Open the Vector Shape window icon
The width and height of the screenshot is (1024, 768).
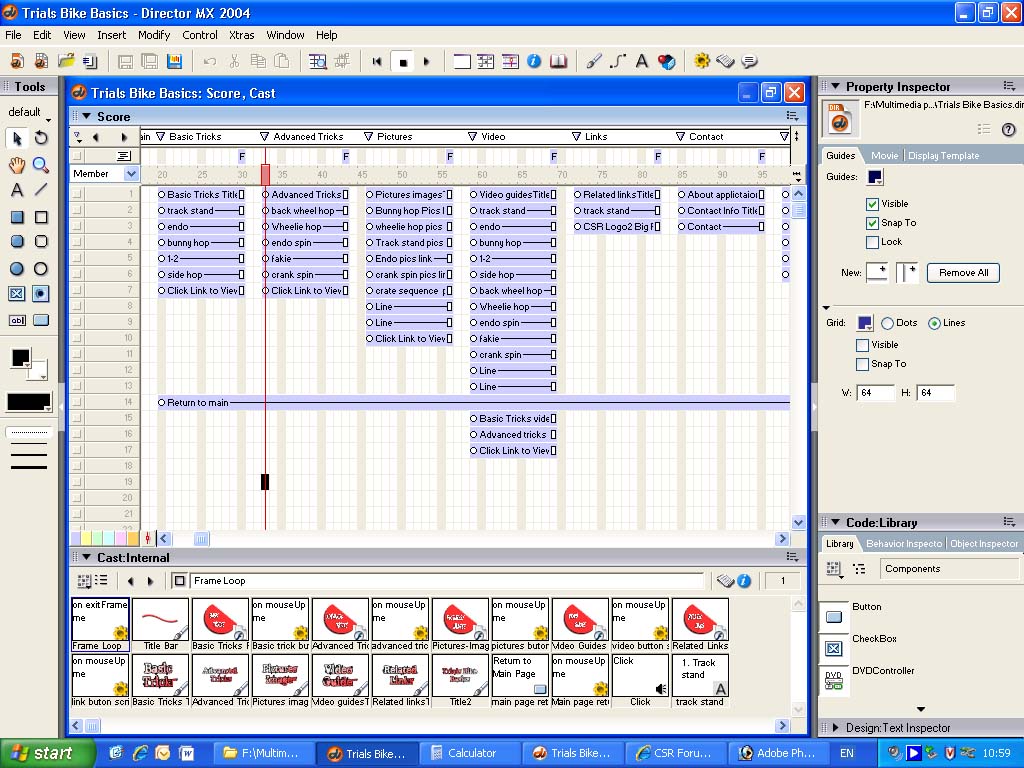click(x=617, y=61)
